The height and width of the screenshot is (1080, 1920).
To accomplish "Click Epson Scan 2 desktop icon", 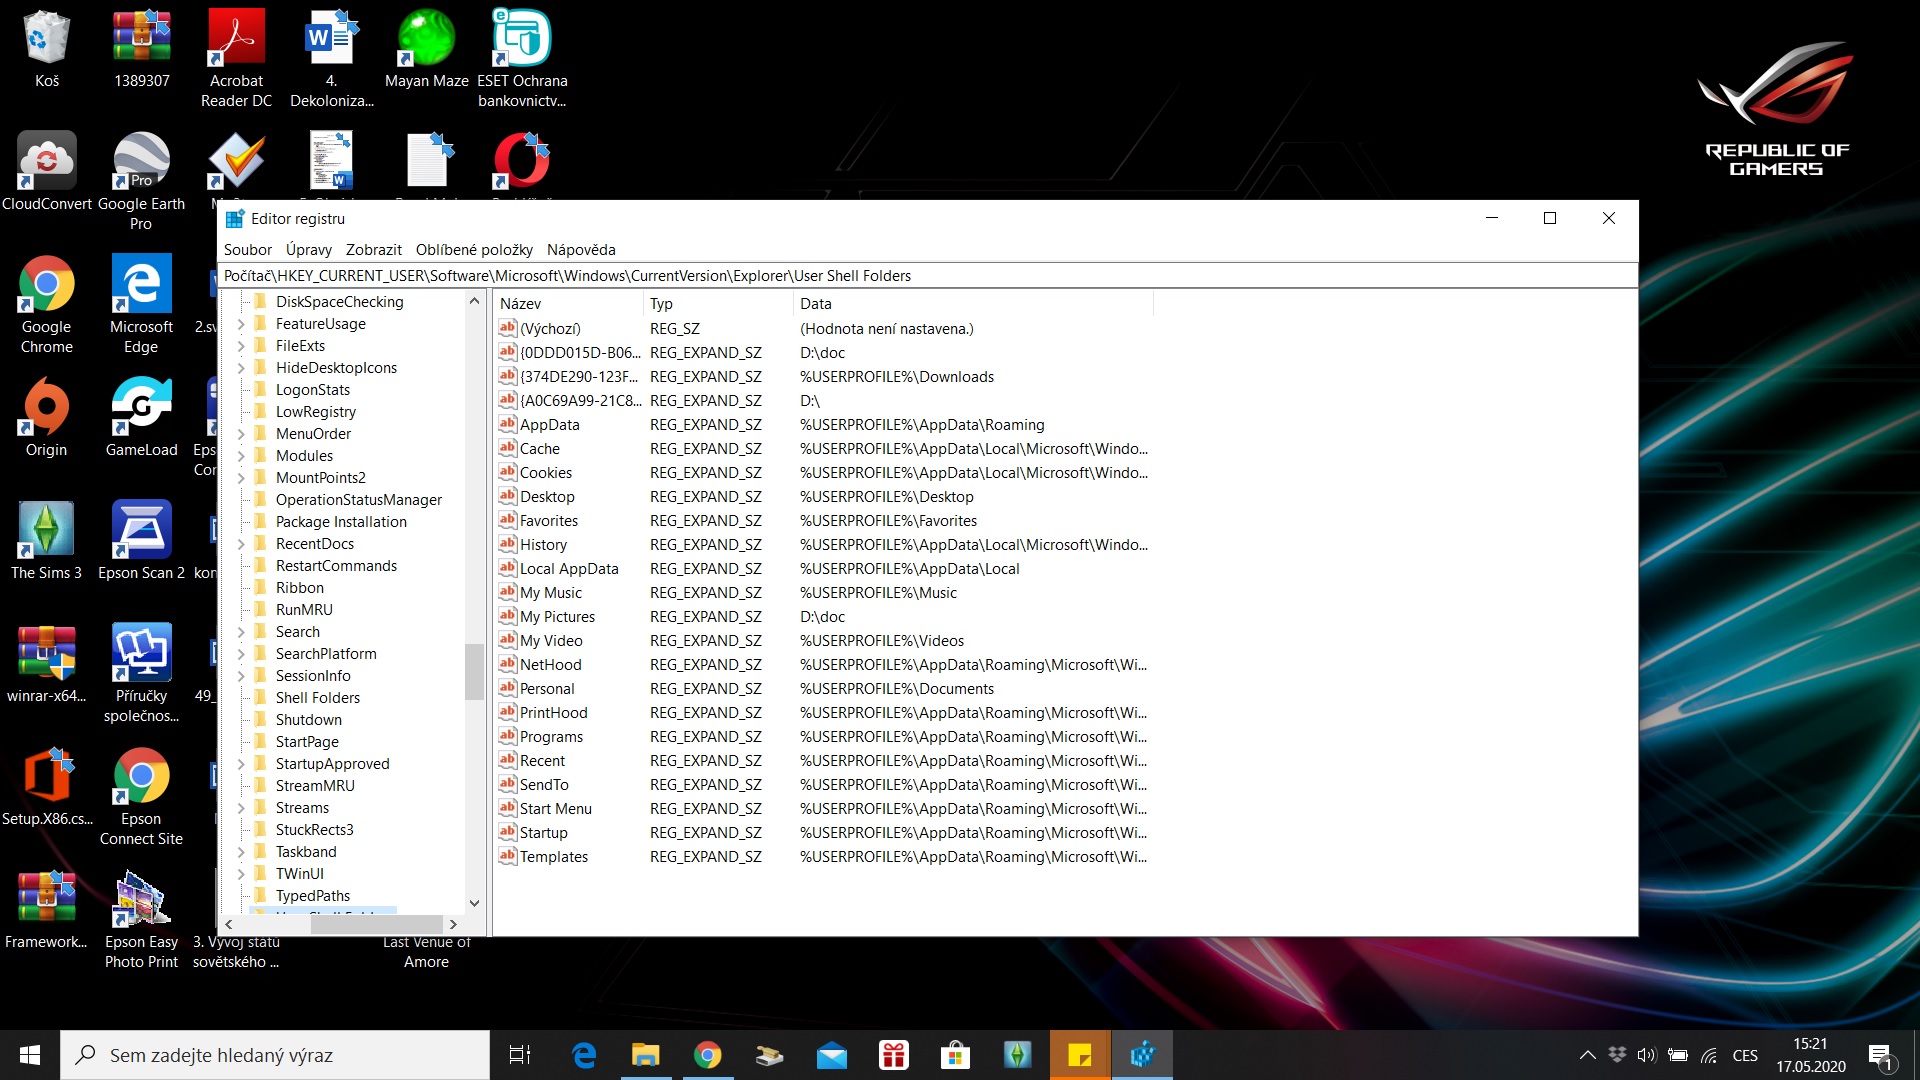I will [x=141, y=530].
